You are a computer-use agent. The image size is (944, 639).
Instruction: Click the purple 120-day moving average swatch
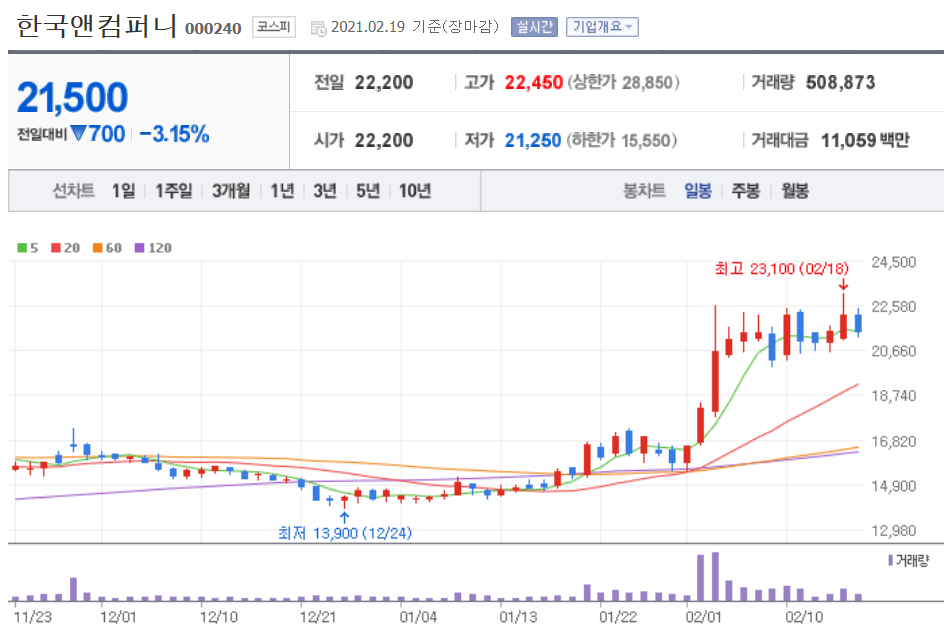click(140, 248)
